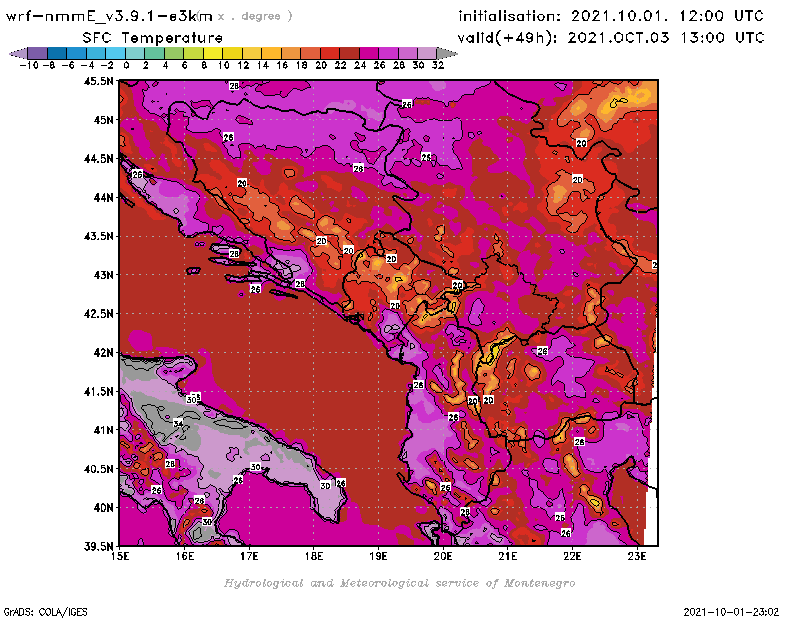Screen dimensions: 800x618
Task: Click the '43.5N' latitude axis label
Action: [98, 236]
